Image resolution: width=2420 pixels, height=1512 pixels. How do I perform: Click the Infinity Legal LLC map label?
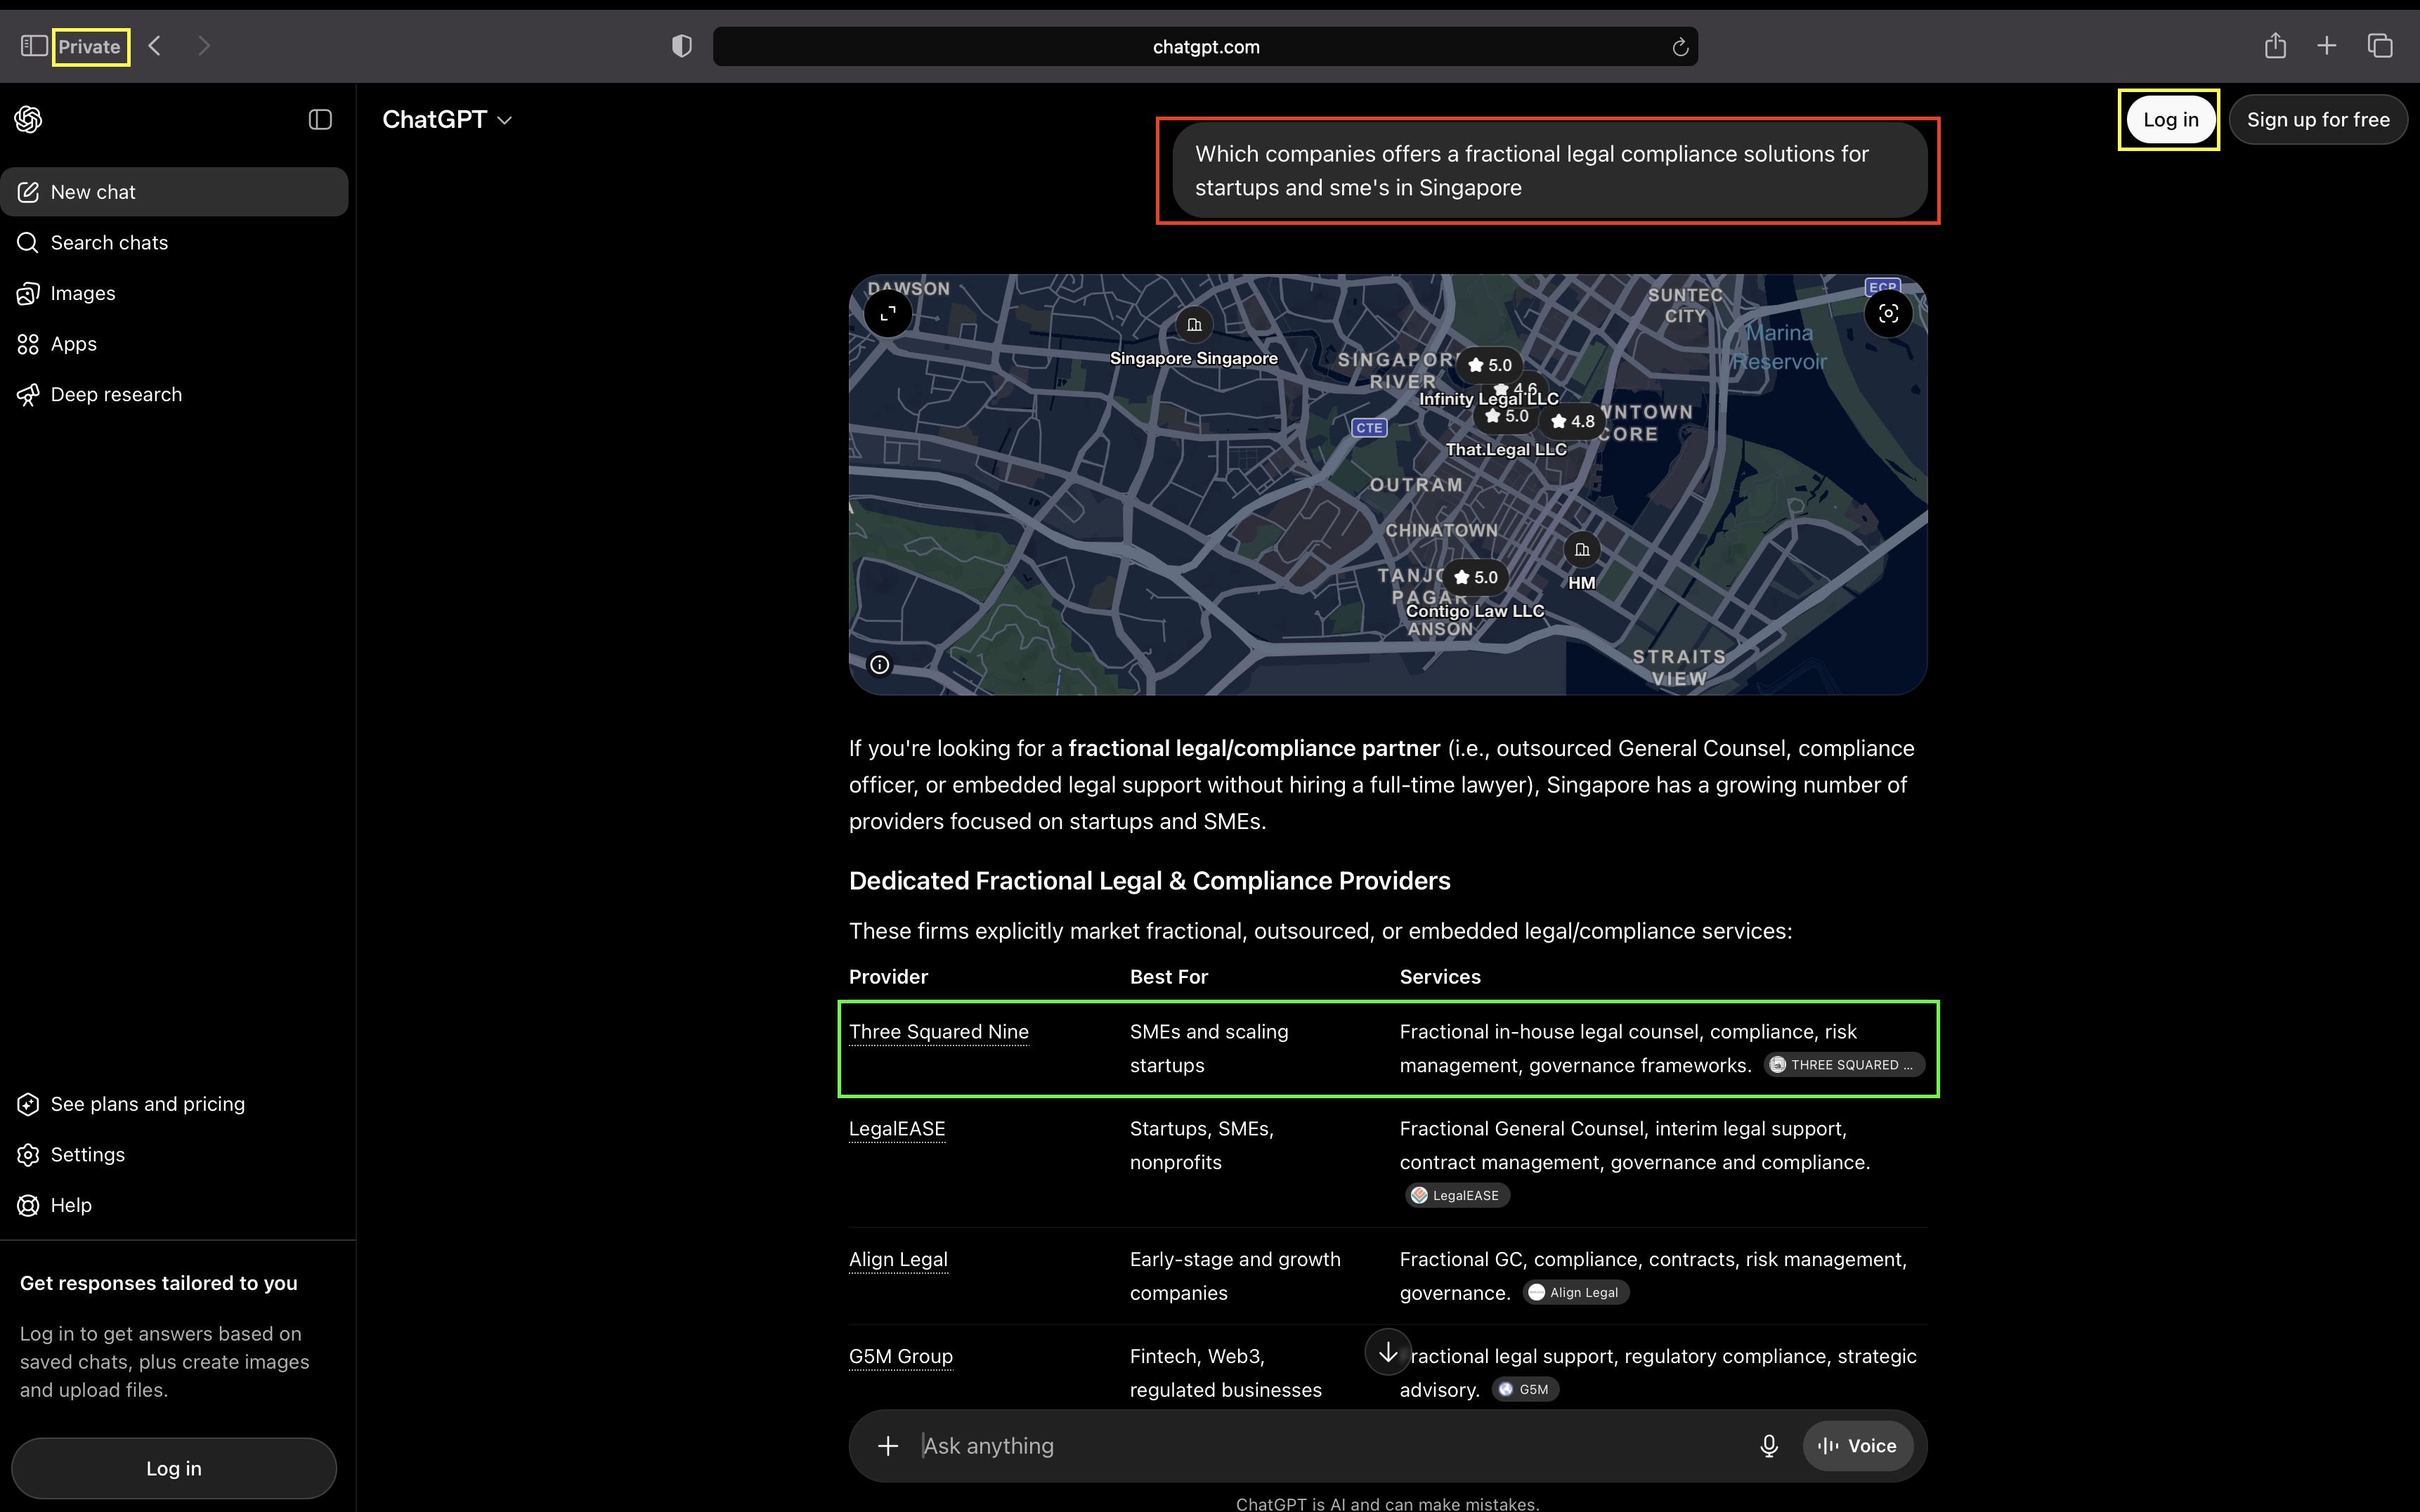click(1488, 399)
